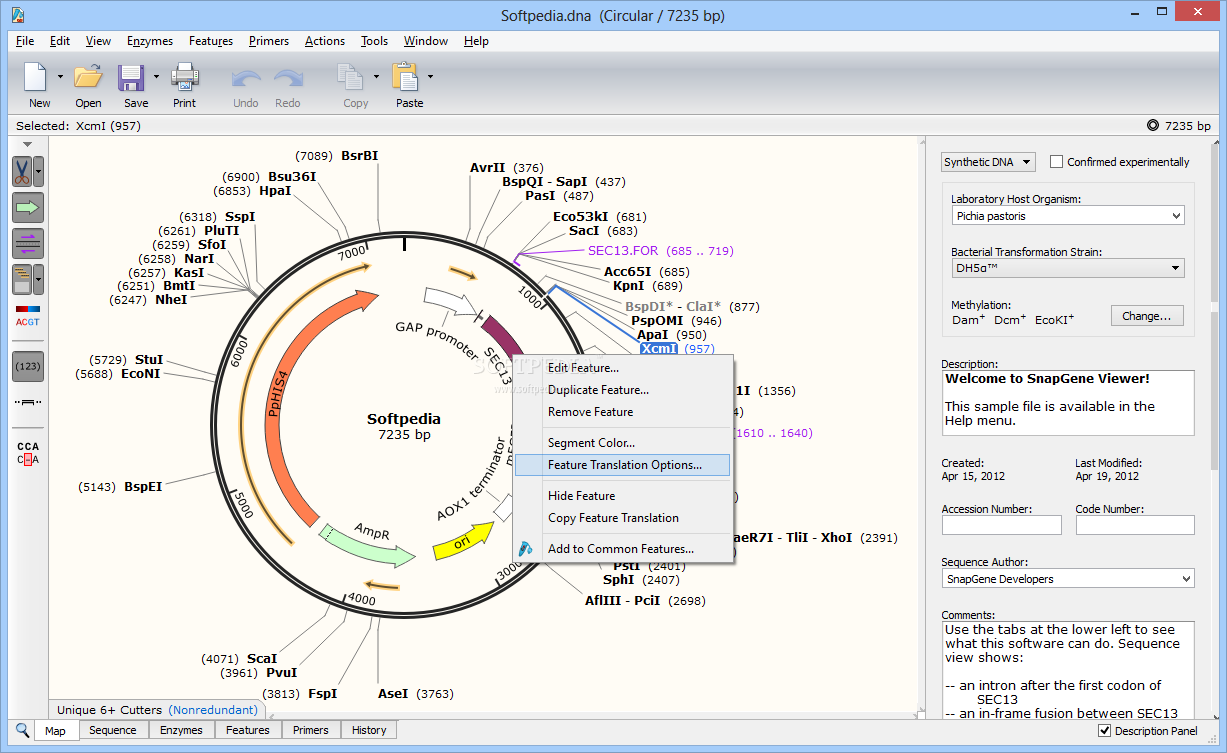
Task: Open the File menu
Action: (x=25, y=41)
